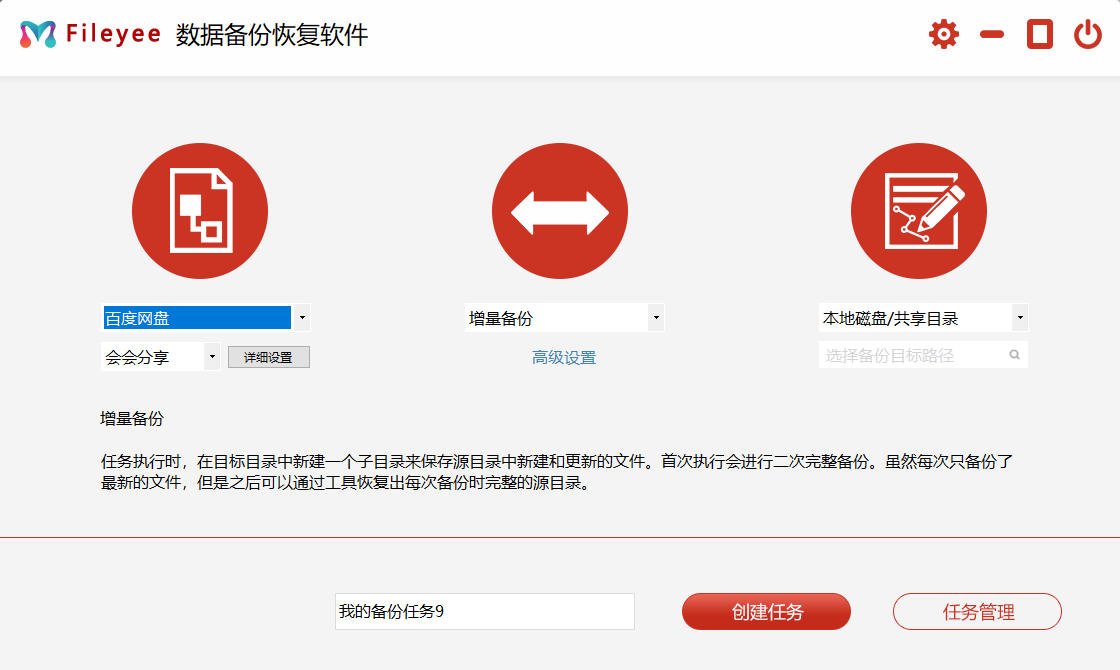
Task: Click the double-arrow backup mode icon
Action: pos(560,211)
